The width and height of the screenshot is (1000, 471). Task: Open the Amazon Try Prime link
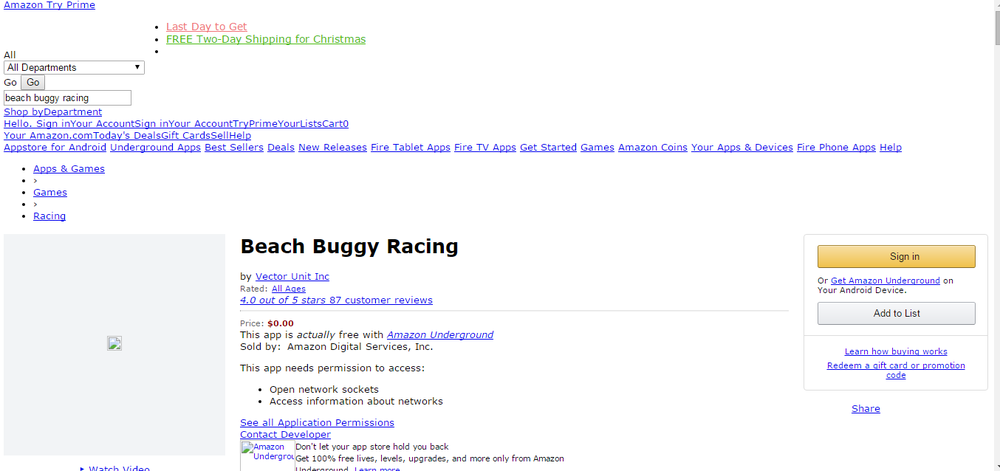(49, 5)
